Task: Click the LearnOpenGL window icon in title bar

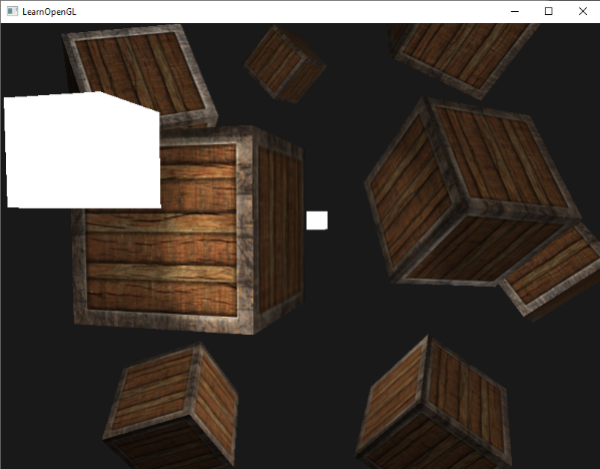Action: coord(11,11)
